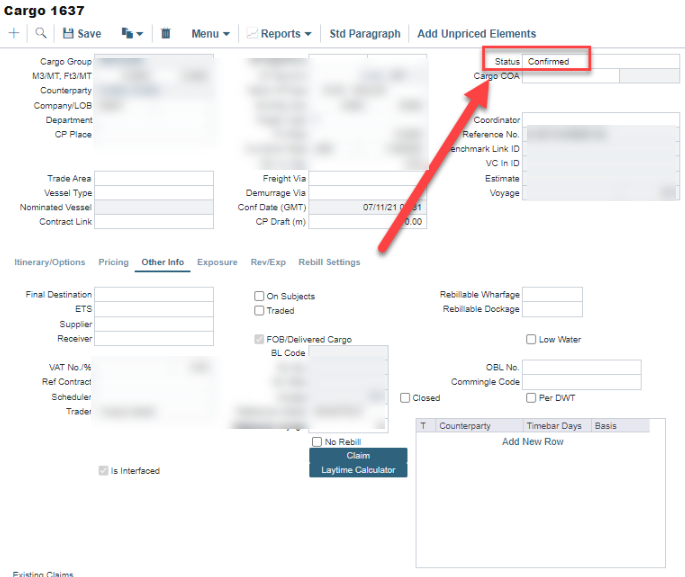Toggle the FOB/Delivered Cargo checkbox
This screenshot has width=685, height=577.
[259, 339]
